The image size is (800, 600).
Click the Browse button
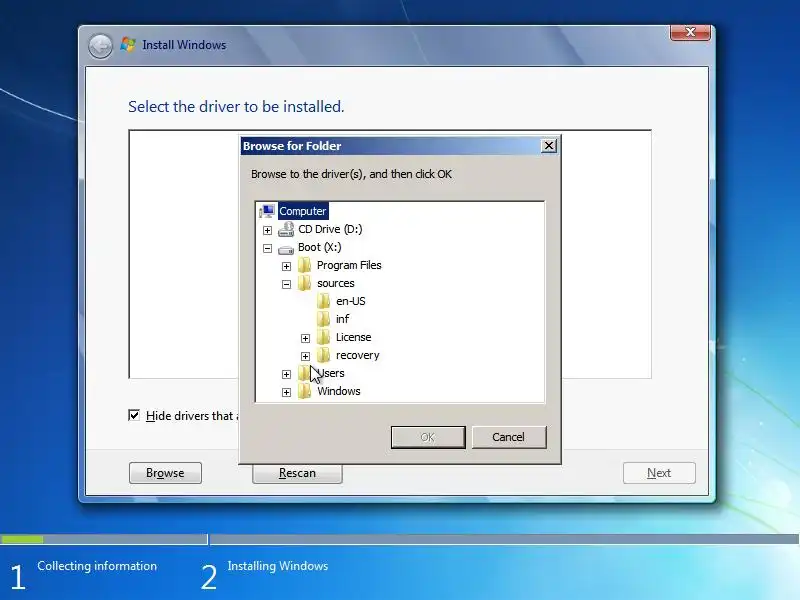tap(165, 473)
